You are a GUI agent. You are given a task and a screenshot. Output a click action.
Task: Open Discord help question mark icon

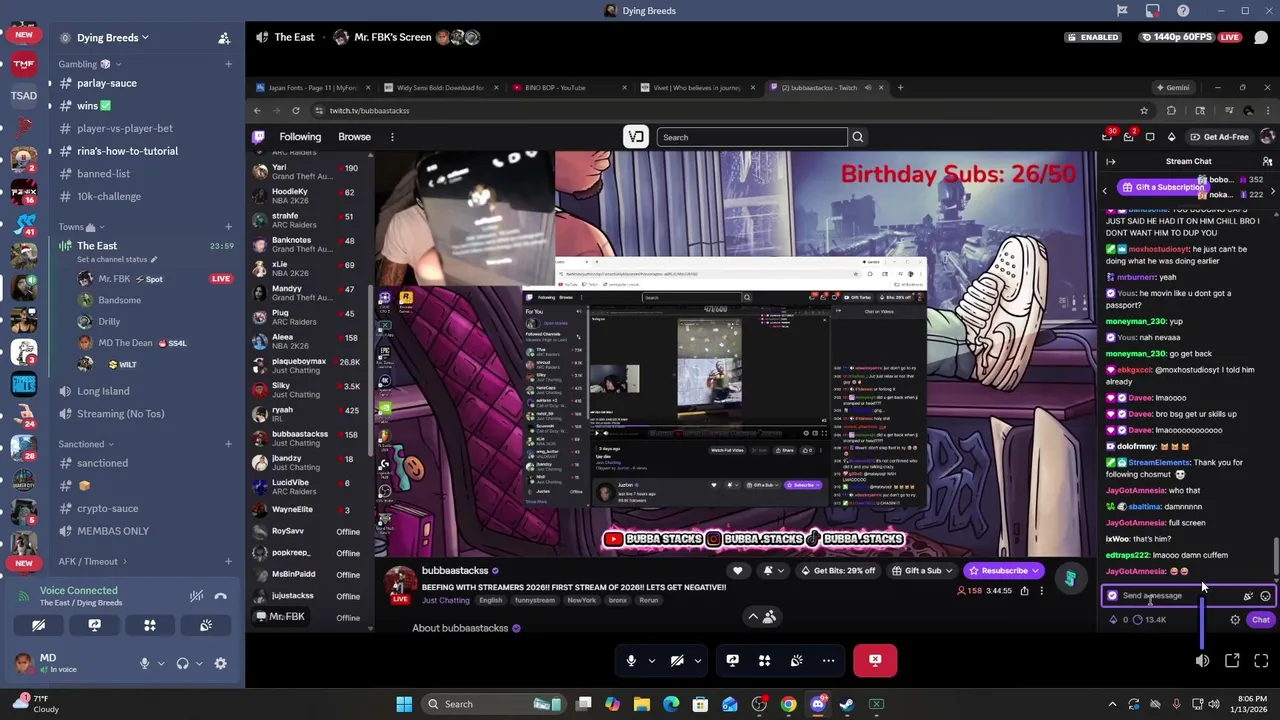1184,11
